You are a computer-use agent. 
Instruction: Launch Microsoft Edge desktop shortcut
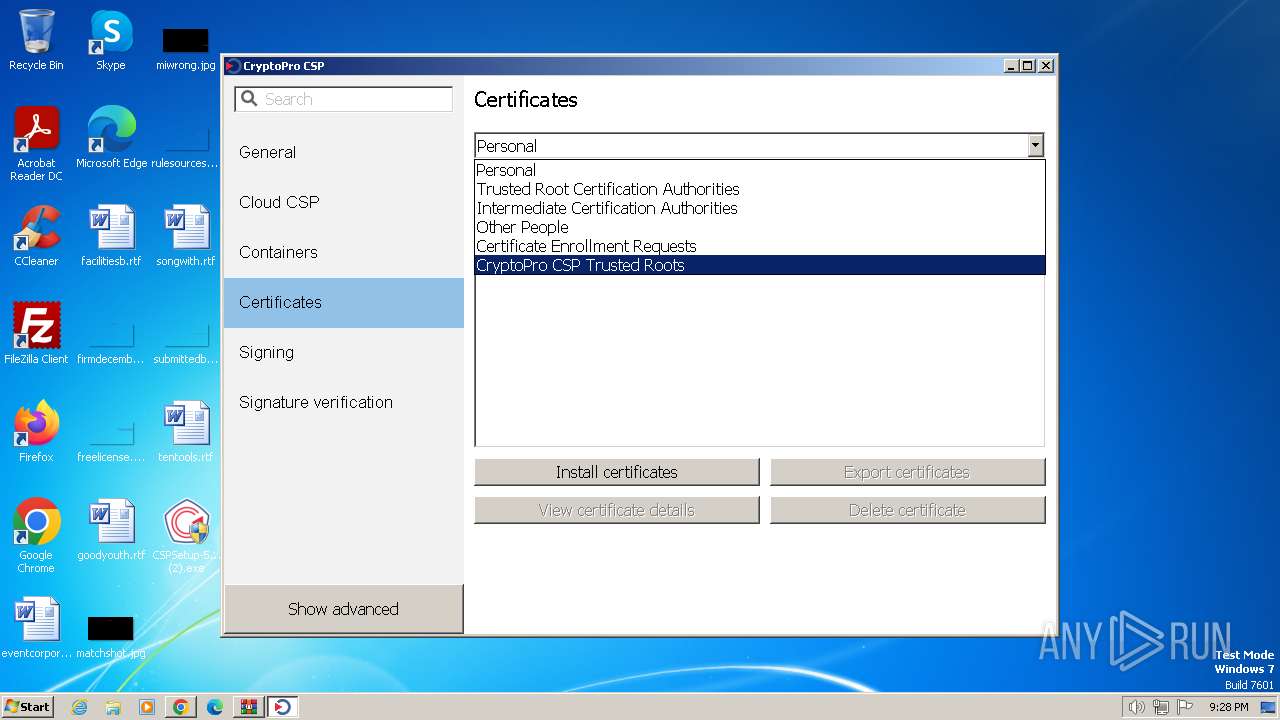coord(111,138)
